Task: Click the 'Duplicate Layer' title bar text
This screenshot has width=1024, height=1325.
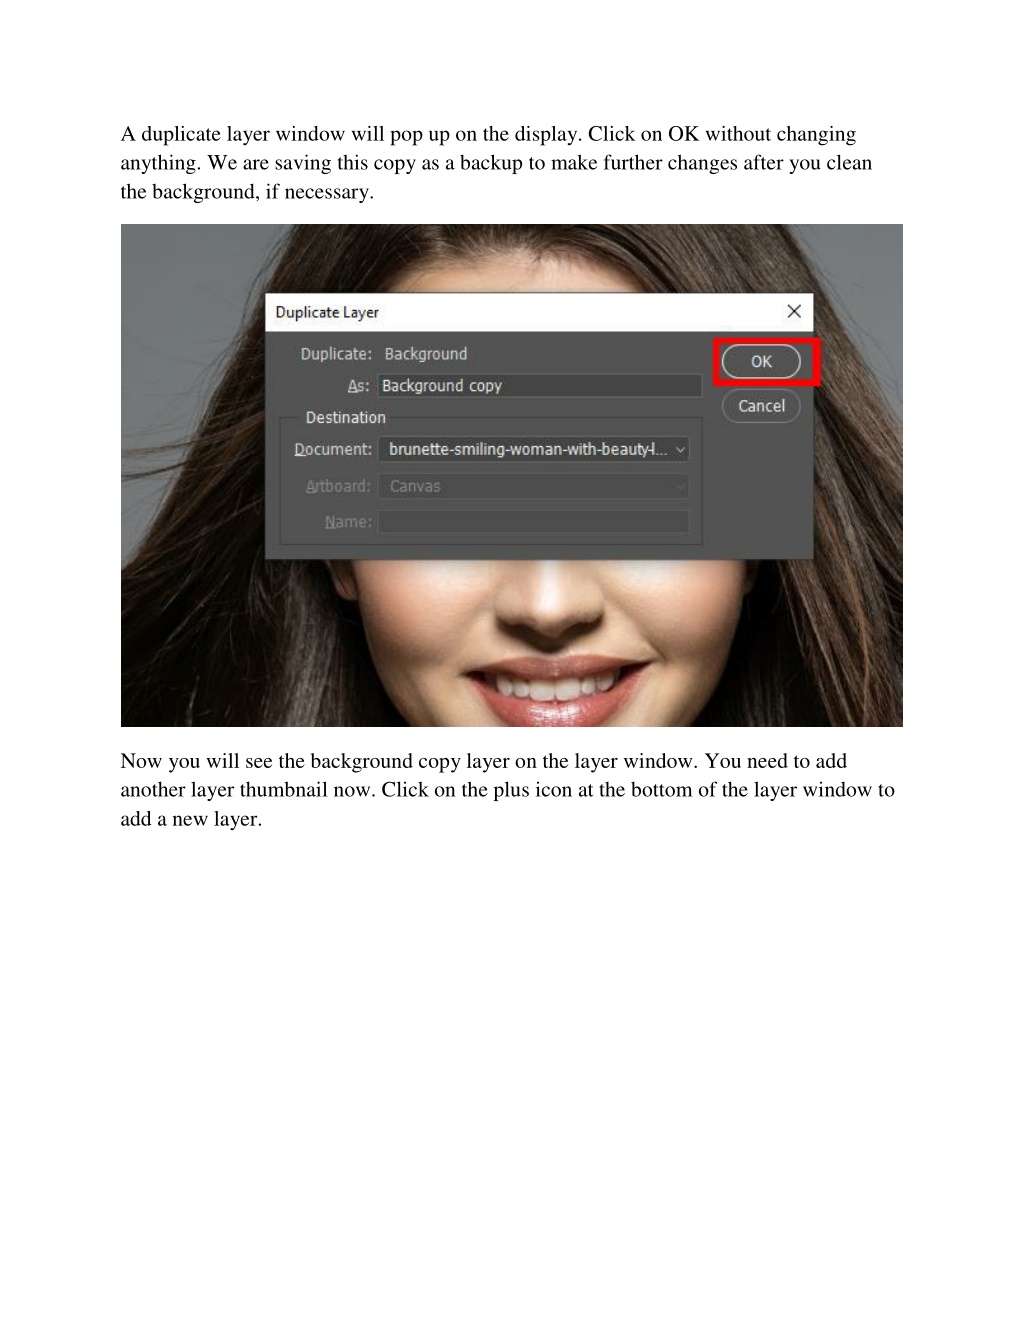Action: (x=327, y=312)
